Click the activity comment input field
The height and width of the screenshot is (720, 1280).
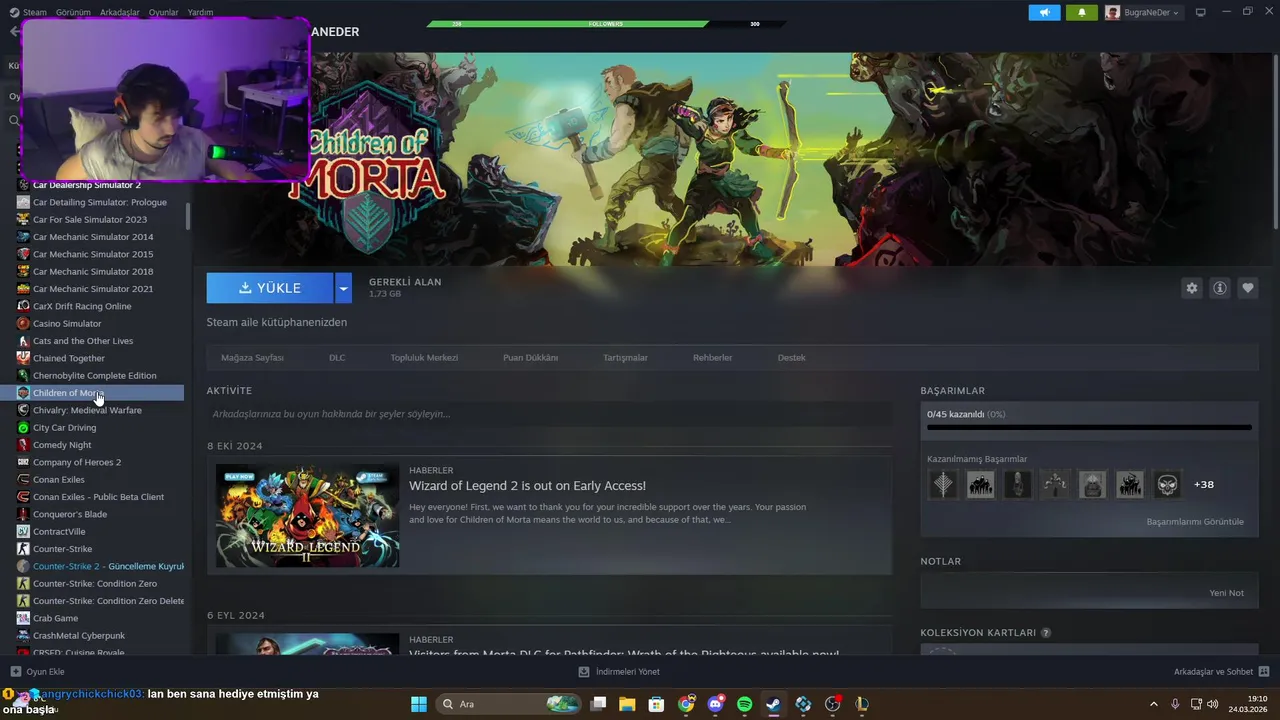coord(549,414)
